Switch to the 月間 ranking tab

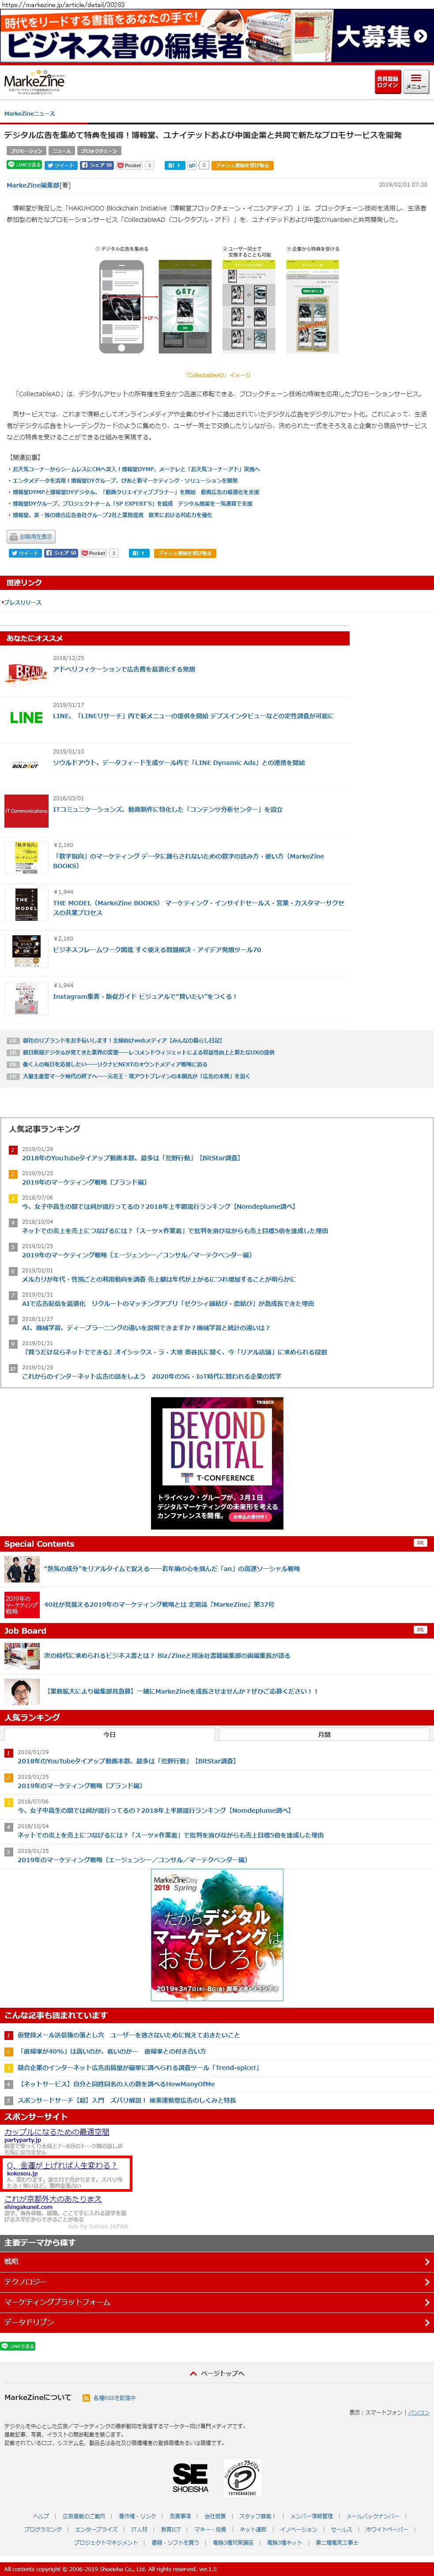pos(324,1735)
